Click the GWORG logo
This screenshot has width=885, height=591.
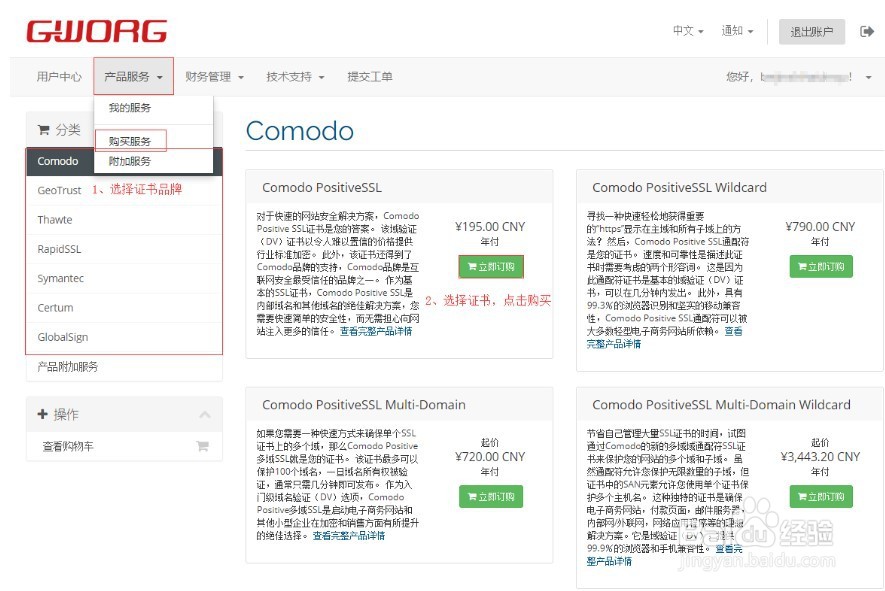(x=97, y=32)
